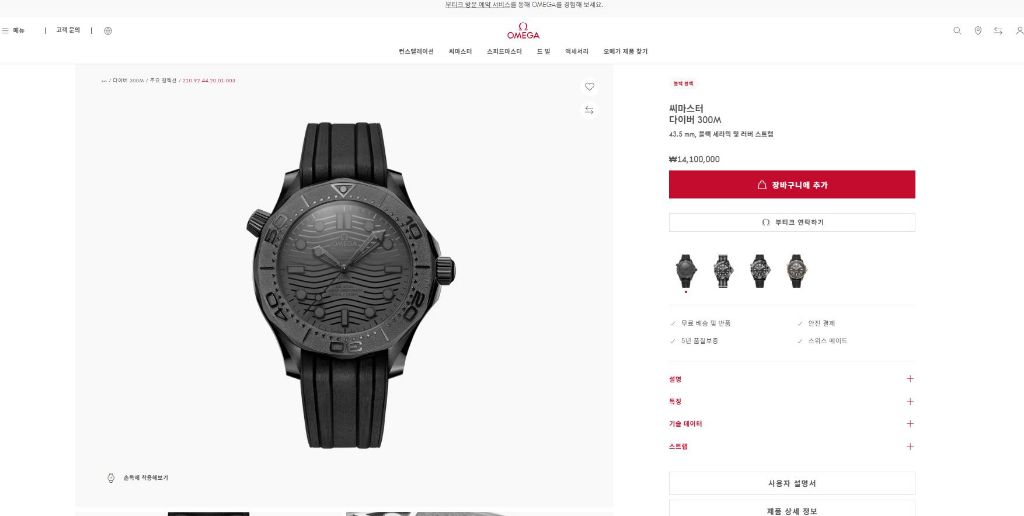
Task: Open the 스피드마스터 navigation item
Action: [504, 52]
